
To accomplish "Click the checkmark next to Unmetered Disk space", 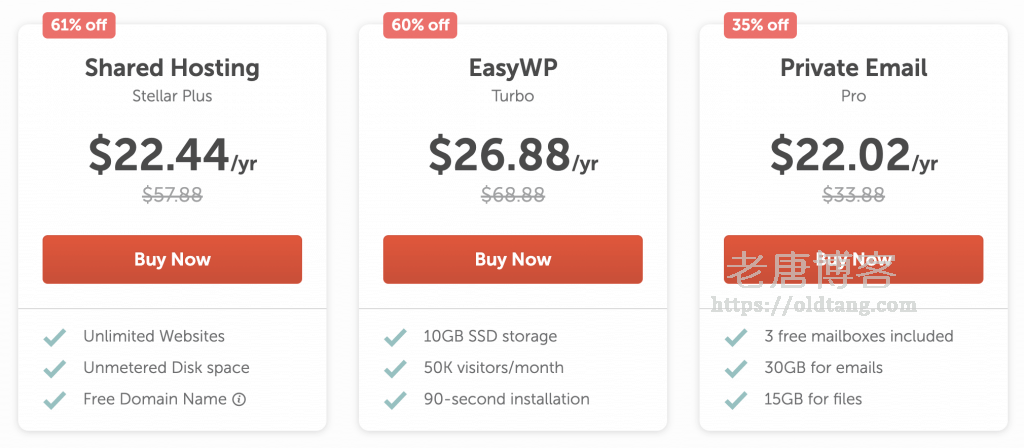I will tap(55, 368).
